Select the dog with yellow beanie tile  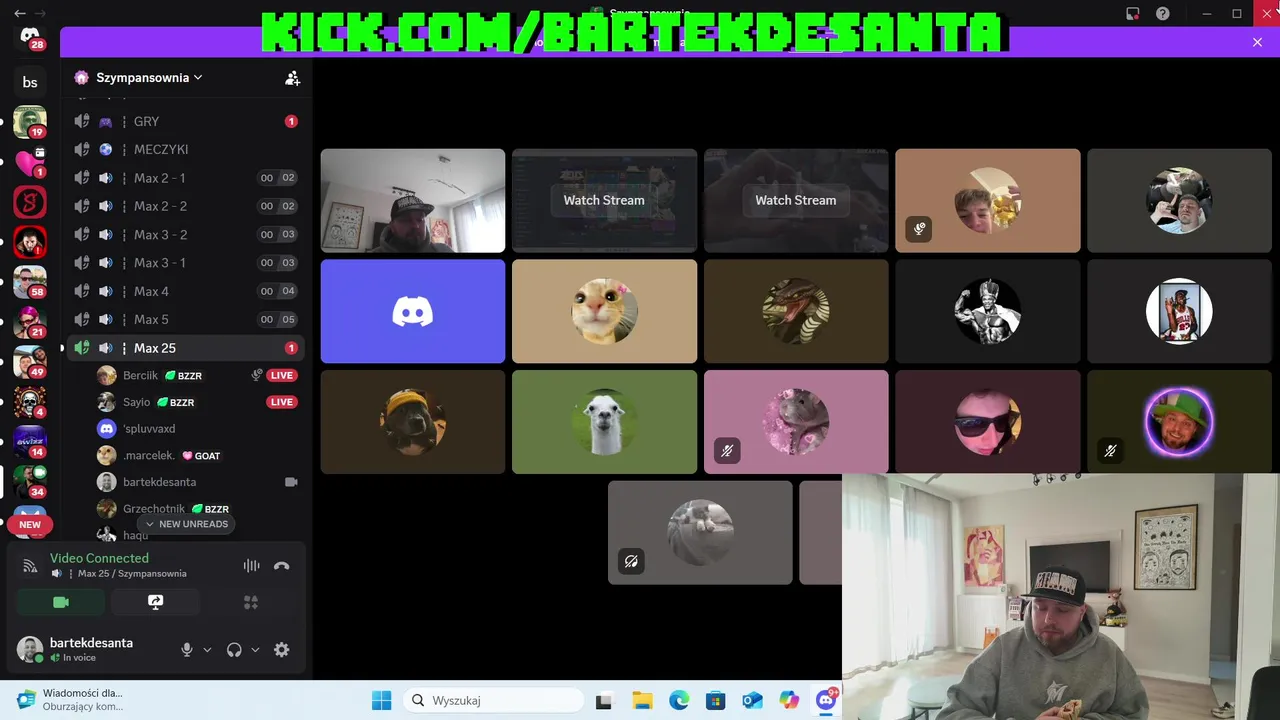(413, 422)
